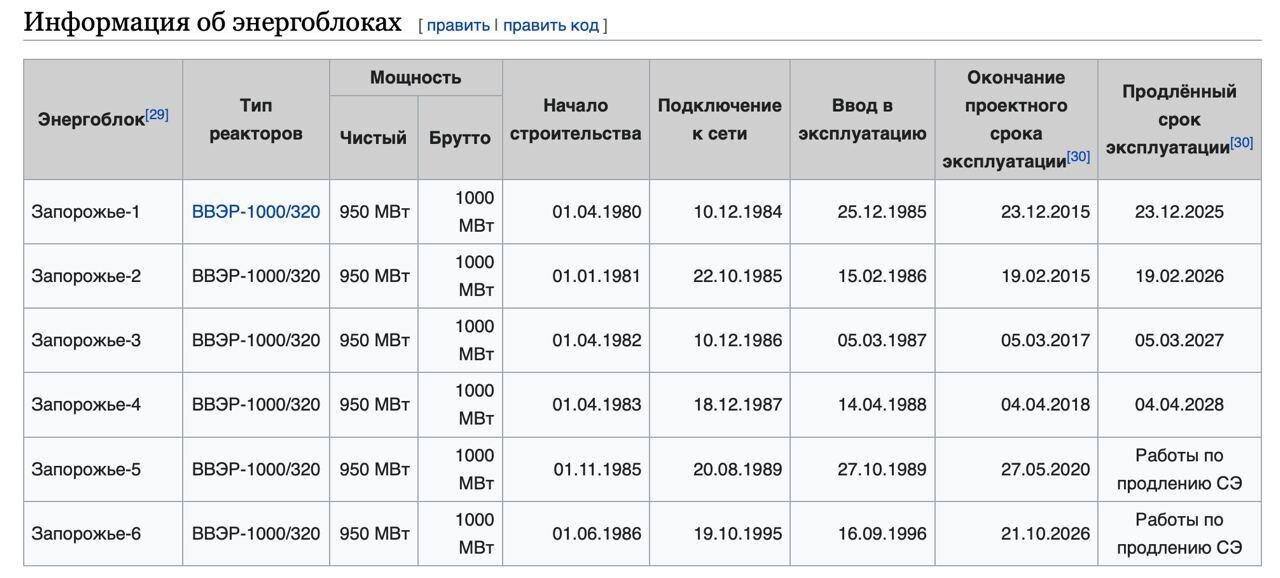Click the Запорожье-1 row label
Viewport: 1280px width, 578px height.
(x=86, y=212)
